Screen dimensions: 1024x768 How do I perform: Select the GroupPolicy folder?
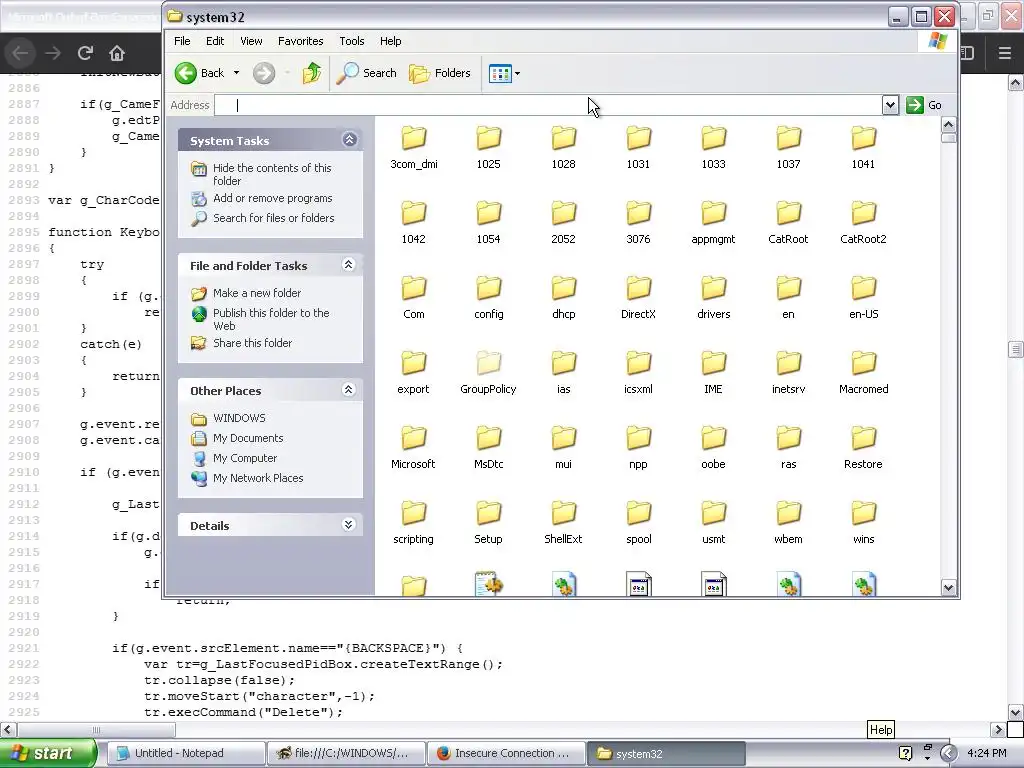pyautogui.click(x=488, y=373)
